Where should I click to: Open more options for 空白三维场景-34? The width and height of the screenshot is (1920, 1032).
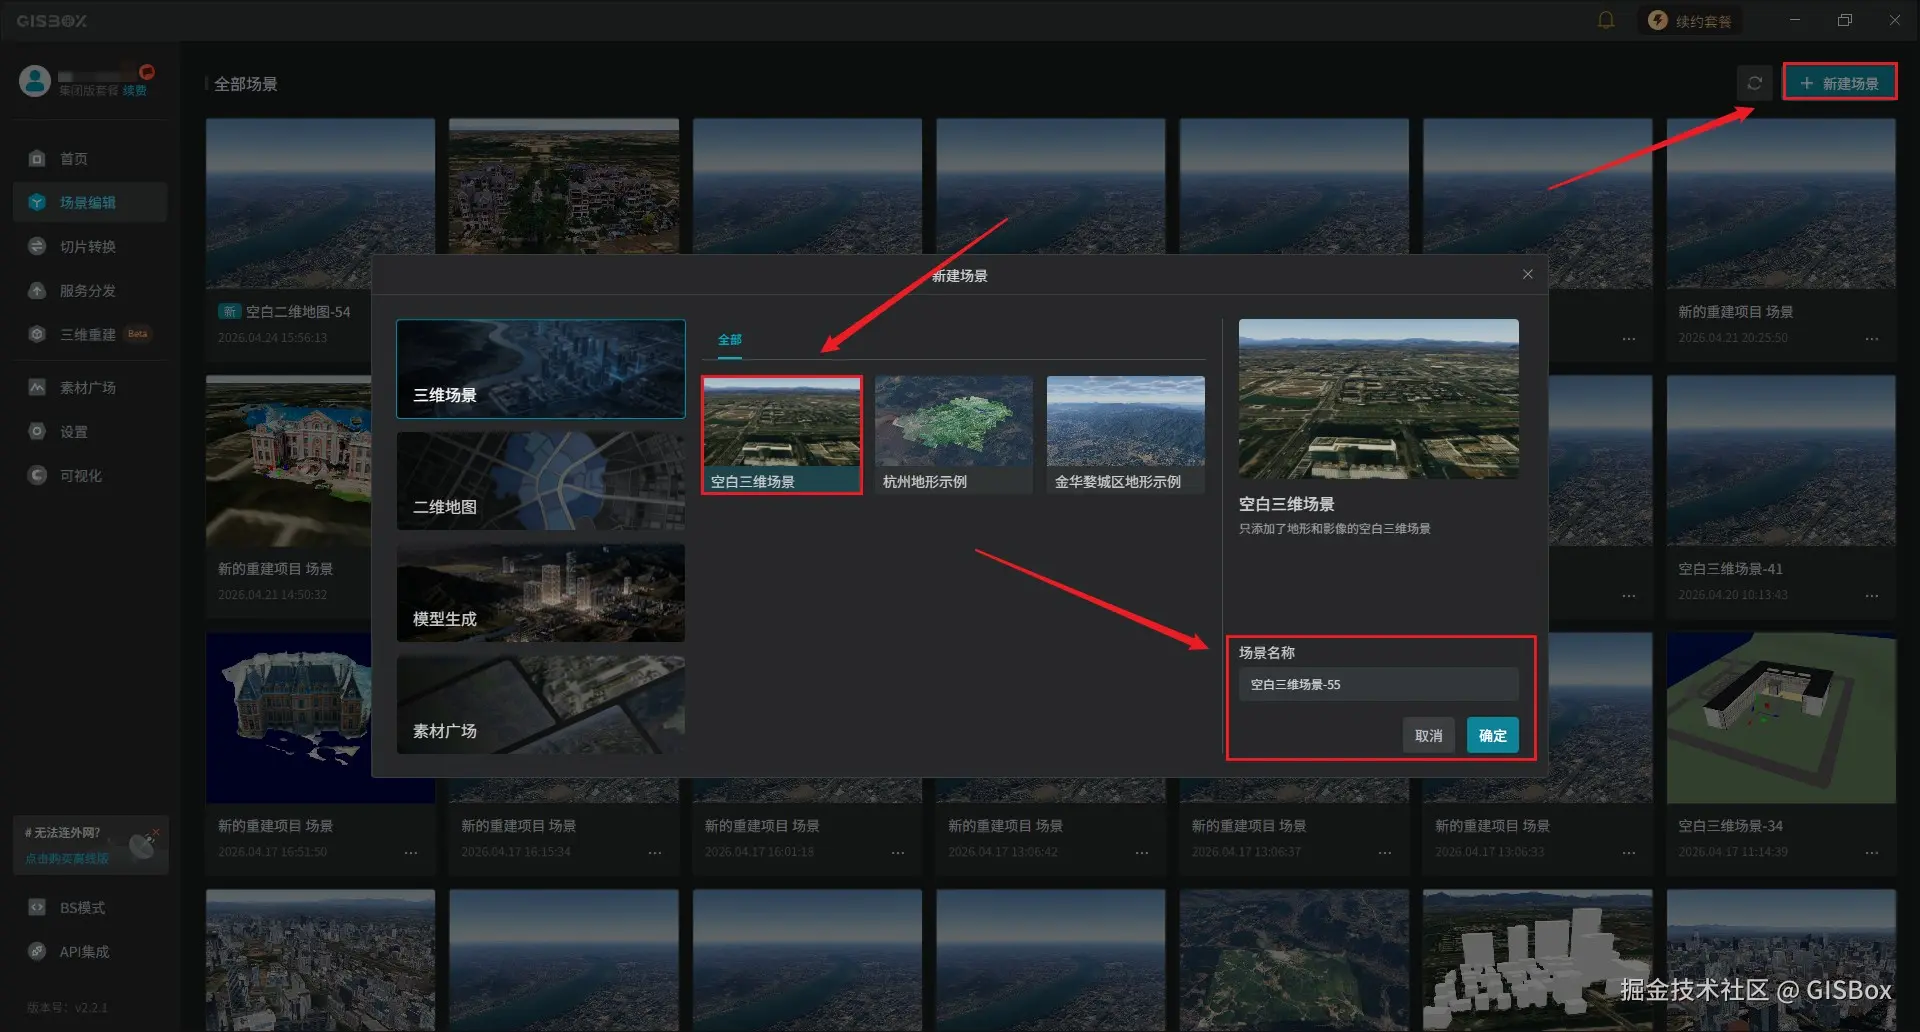1871,852
